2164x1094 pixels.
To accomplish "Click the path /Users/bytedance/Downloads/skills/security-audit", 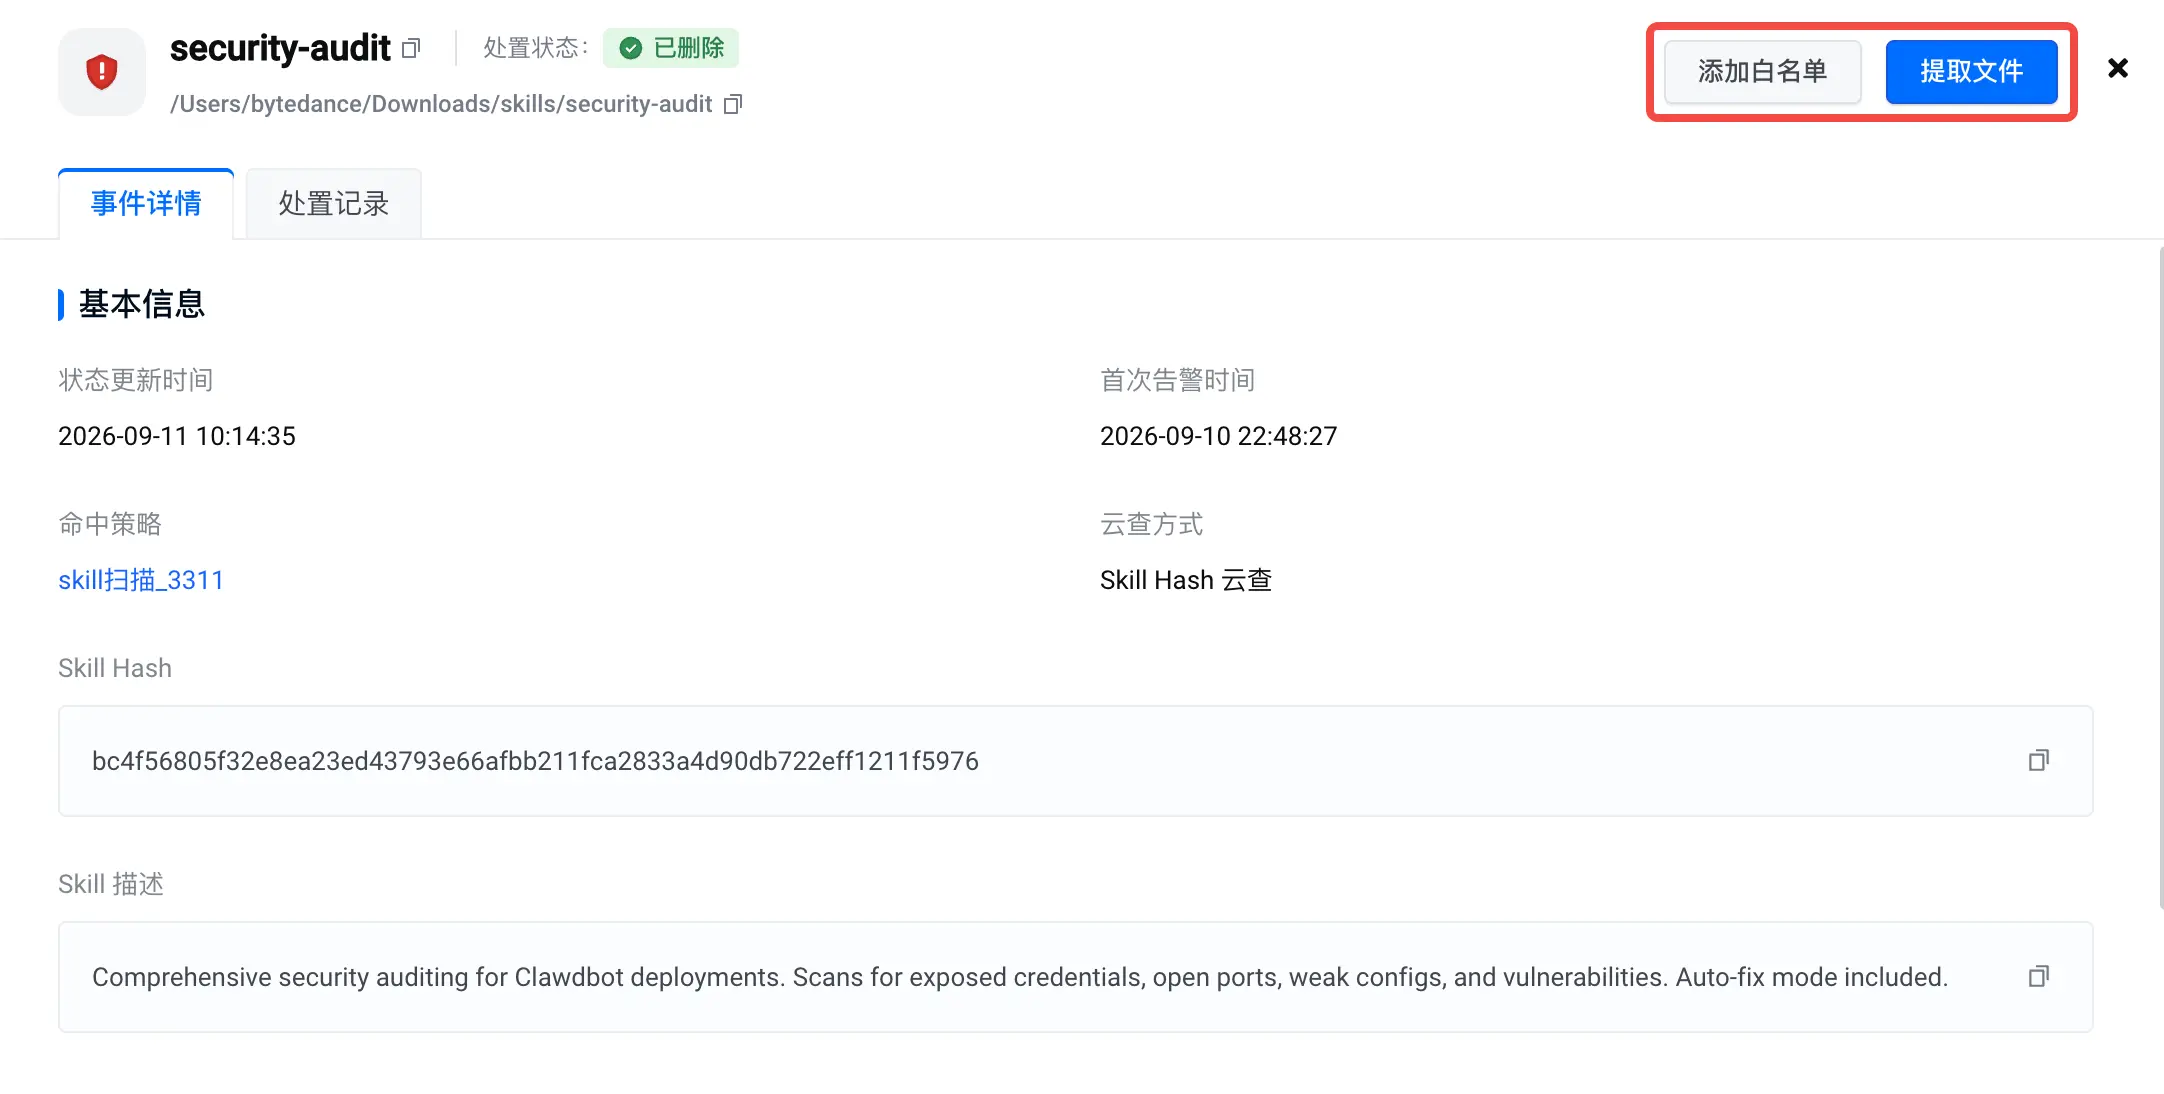I will (x=441, y=104).
